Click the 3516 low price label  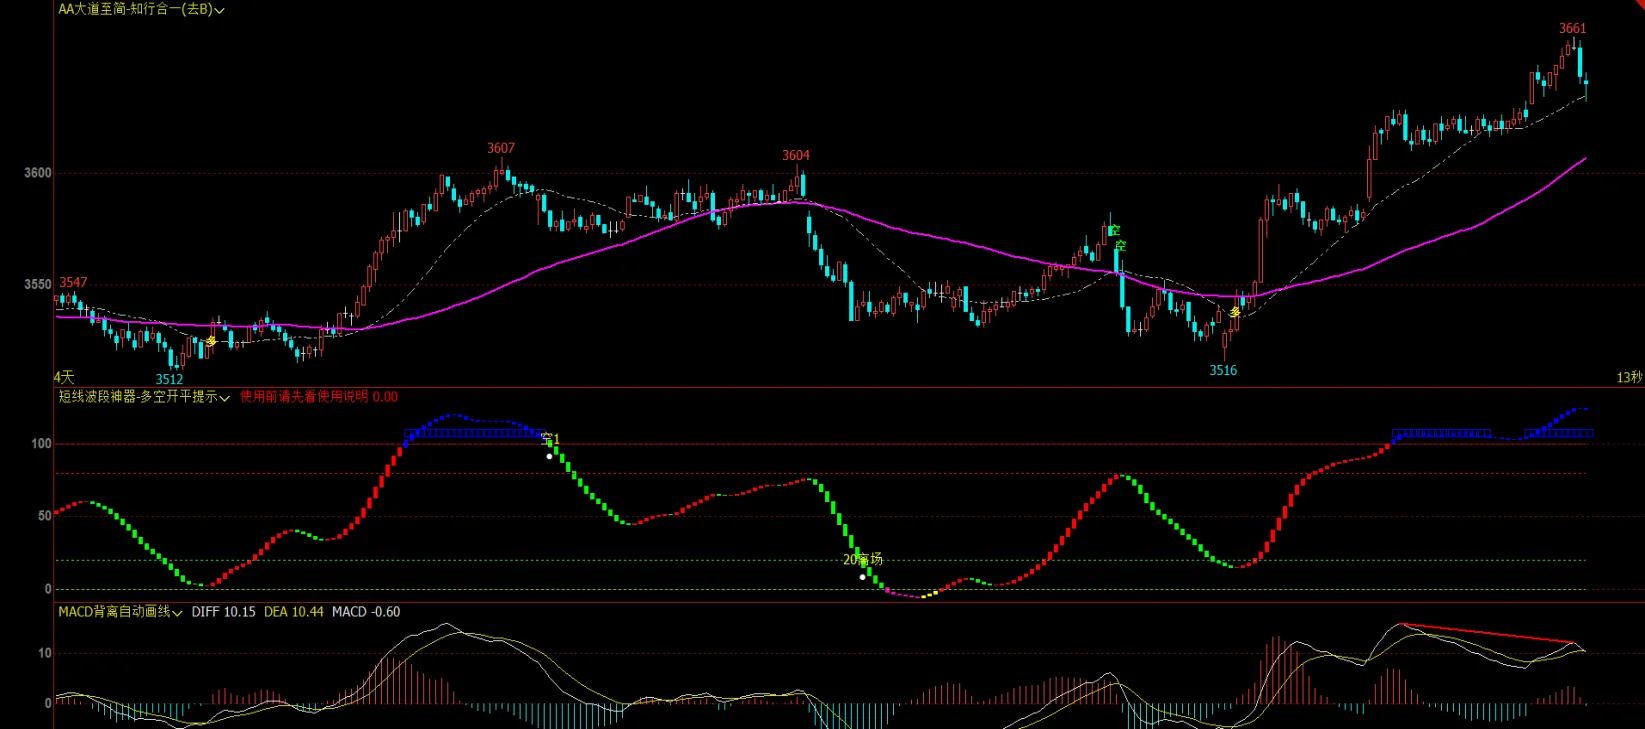1223,370
